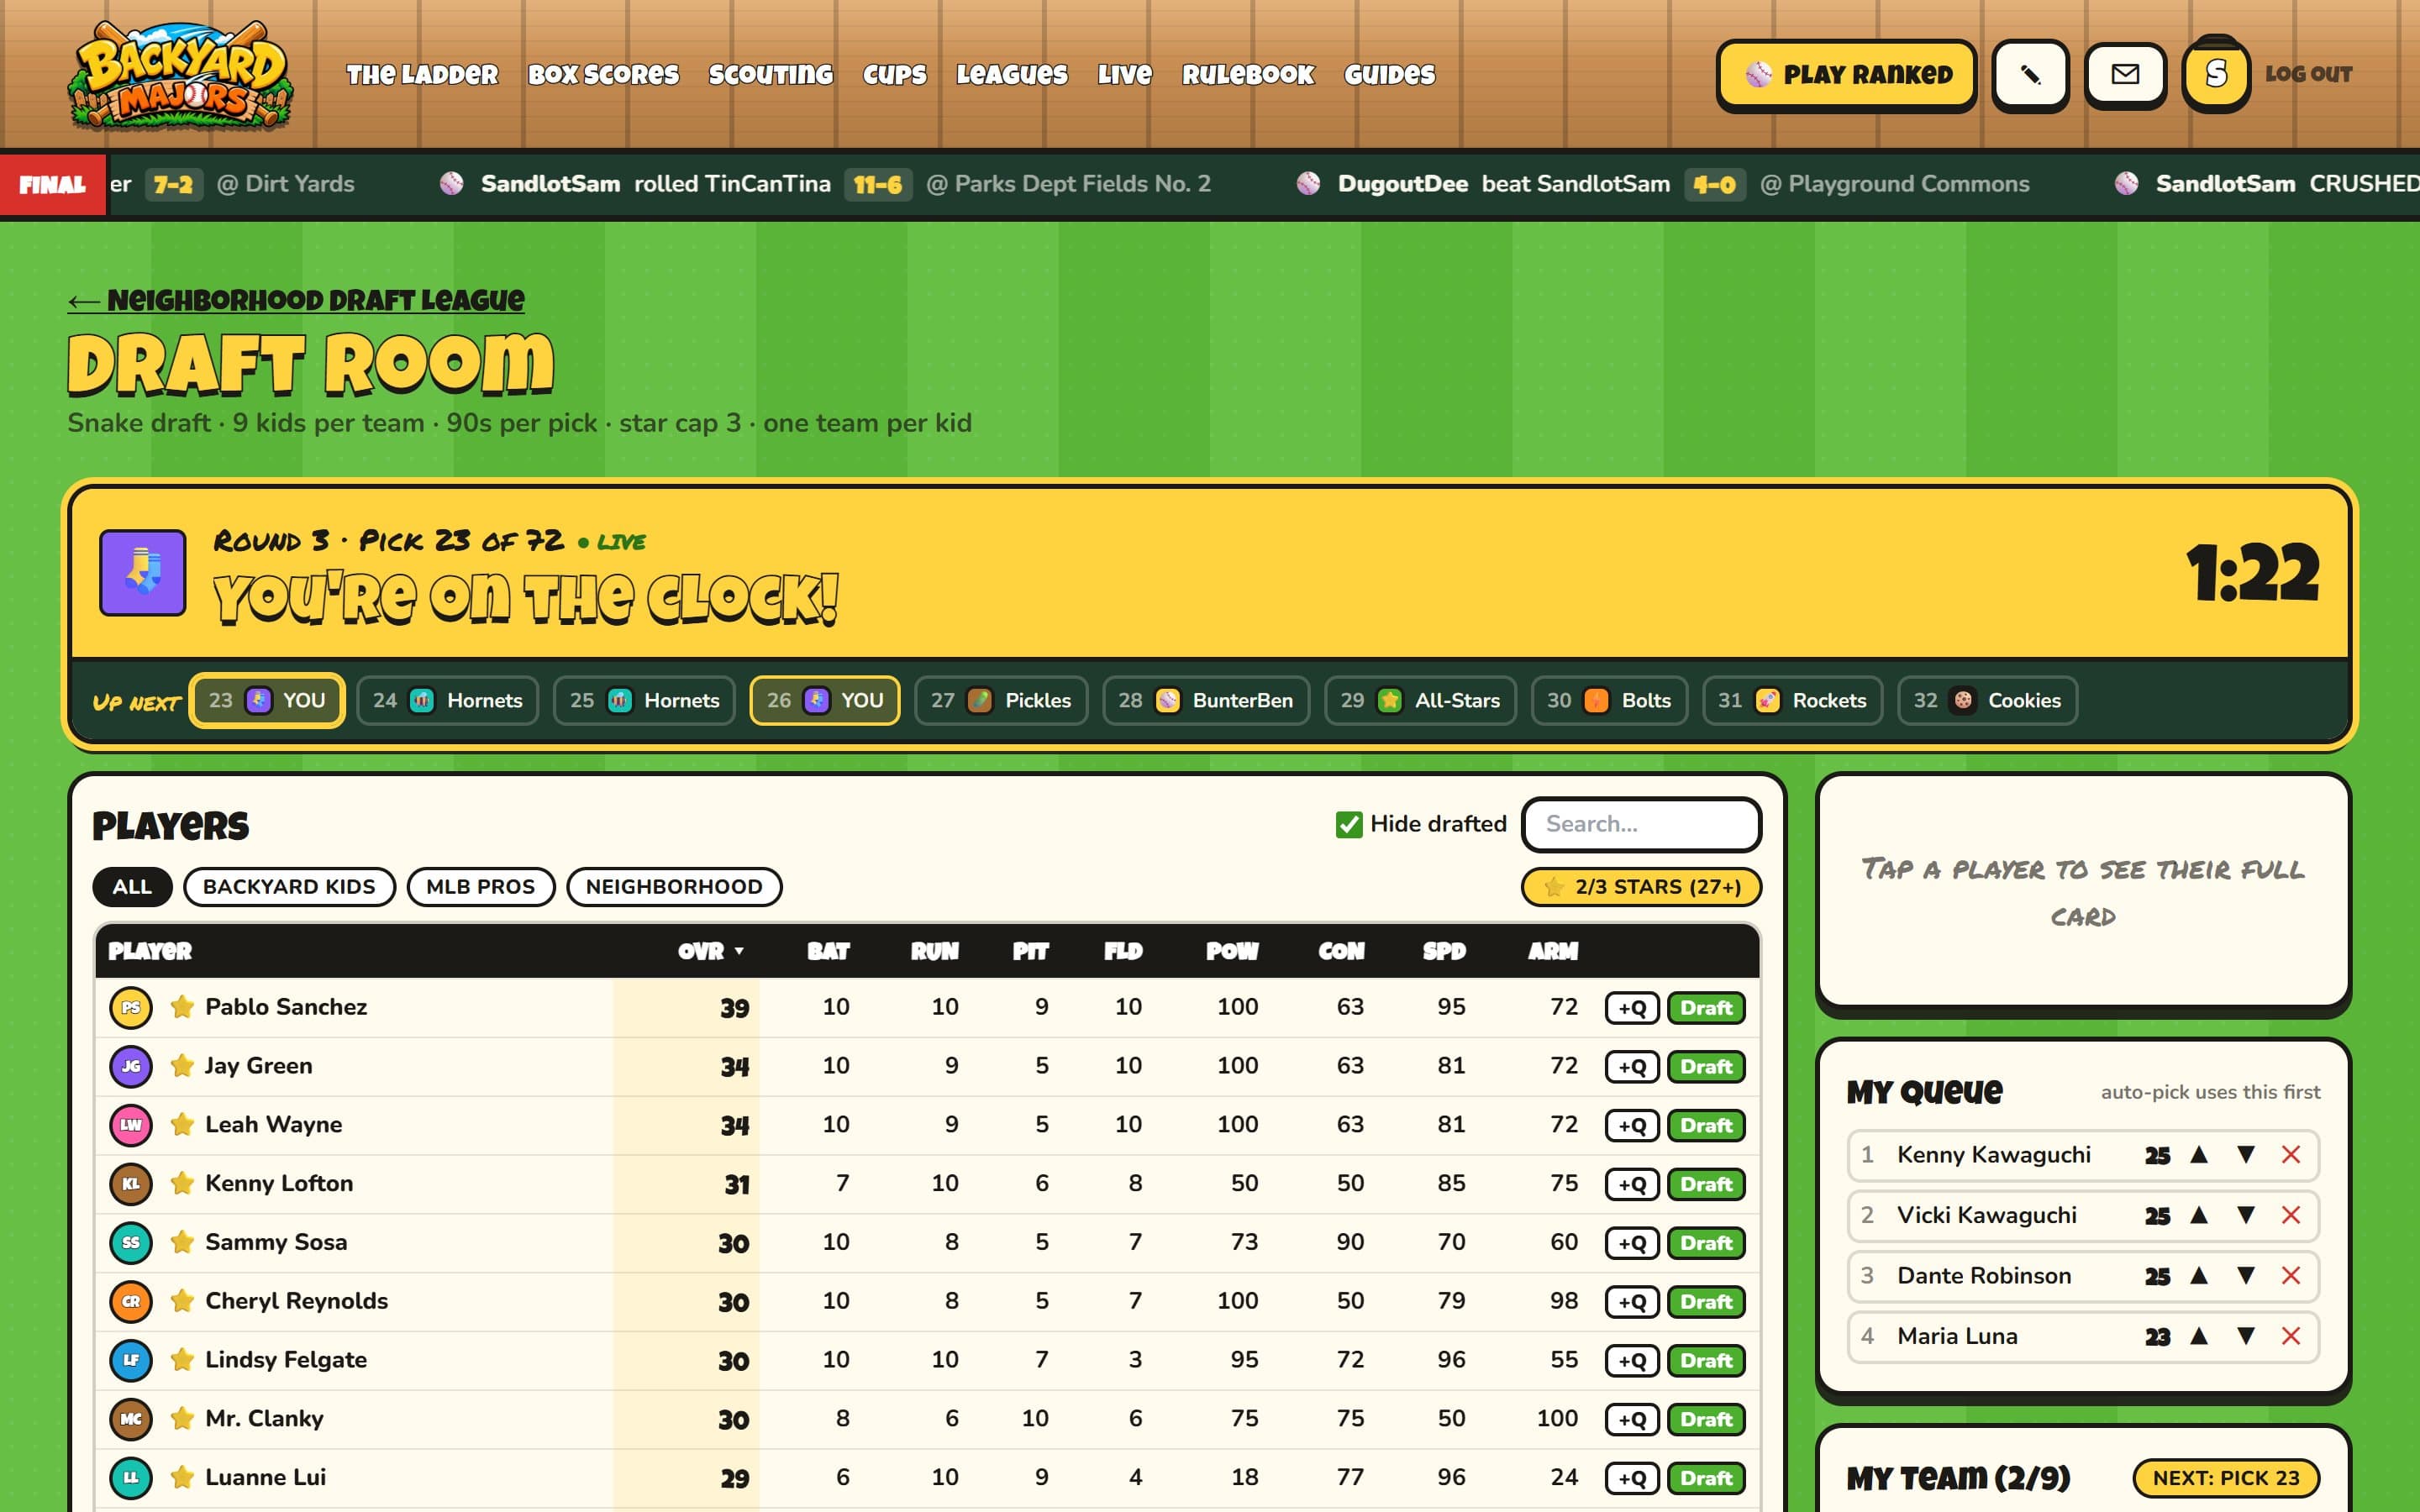
Task: Add Sammy Sosa to queue
Action: point(1632,1244)
